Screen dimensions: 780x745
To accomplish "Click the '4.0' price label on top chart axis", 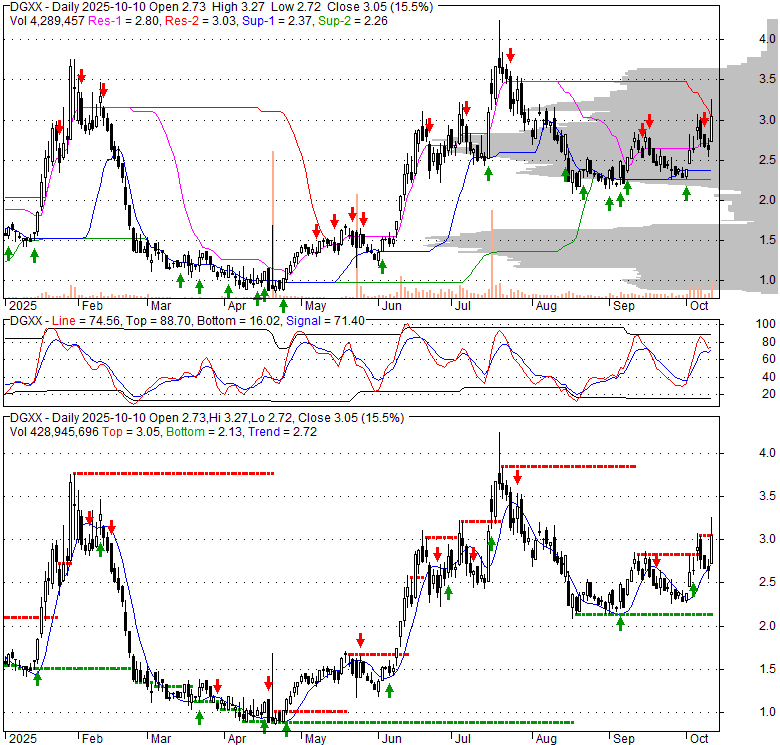I will tap(768, 39).
